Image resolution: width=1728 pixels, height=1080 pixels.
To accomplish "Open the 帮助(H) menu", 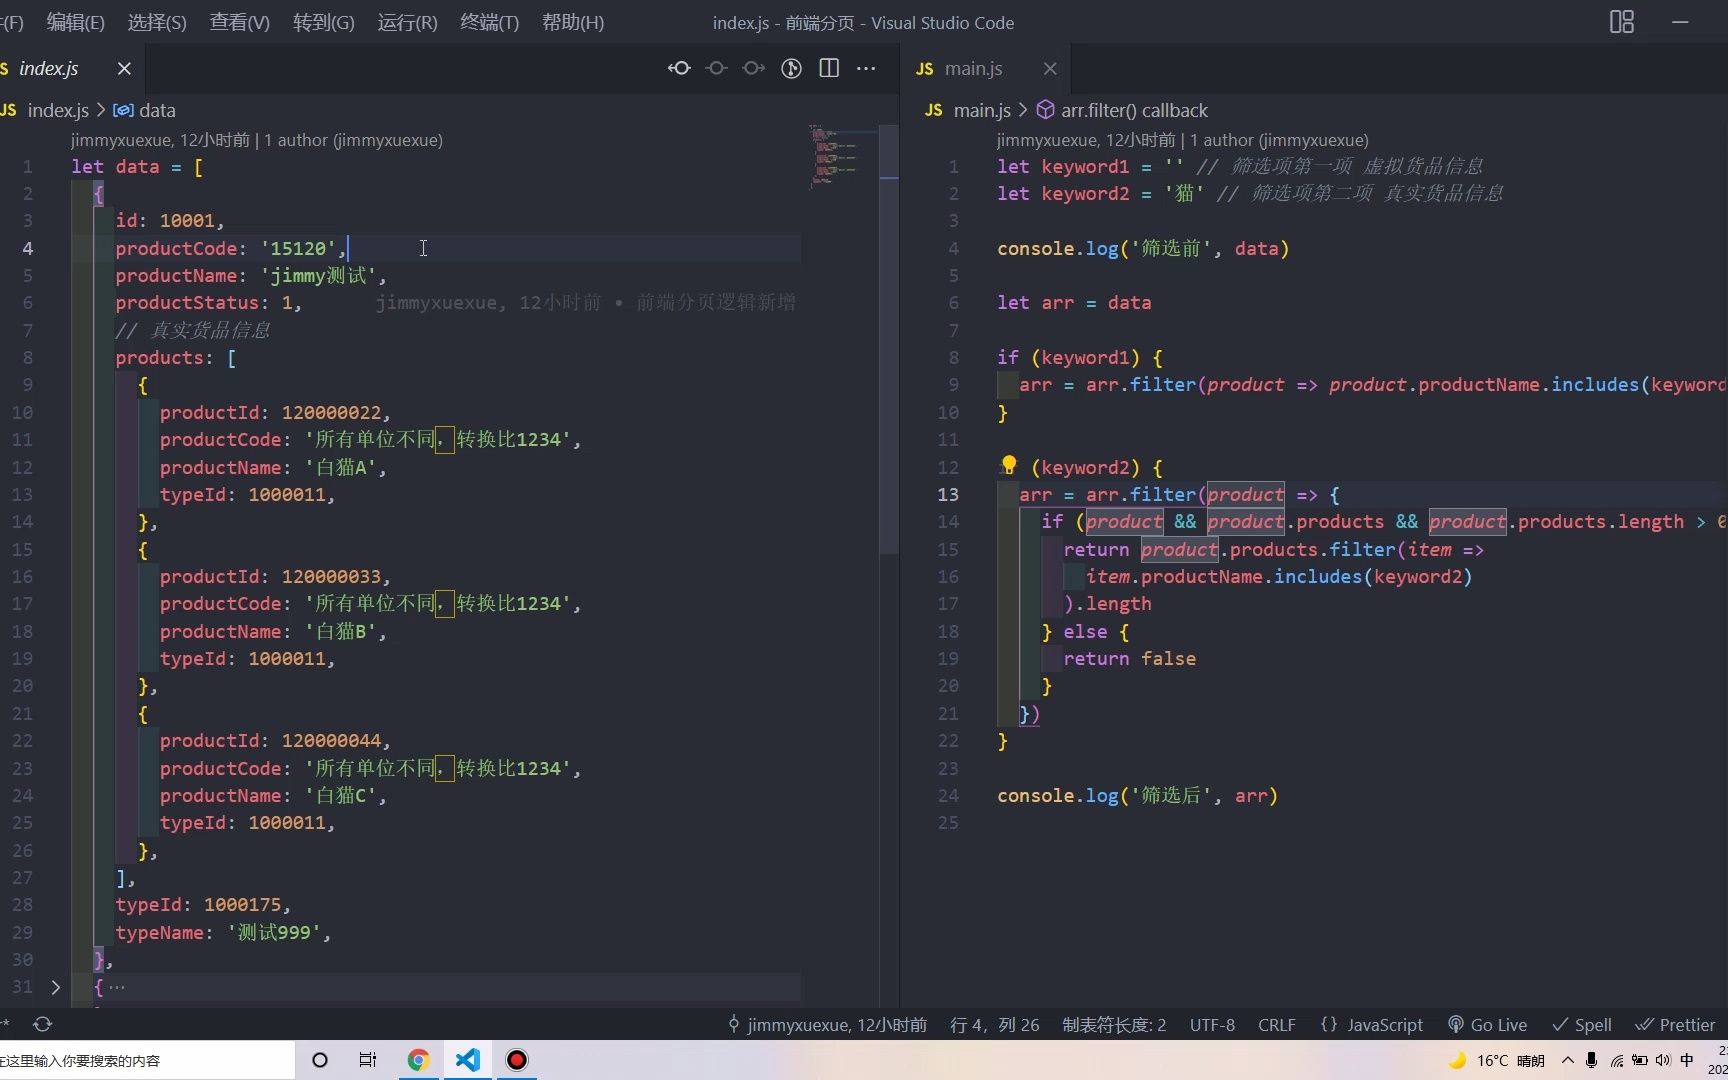I will [x=573, y=22].
